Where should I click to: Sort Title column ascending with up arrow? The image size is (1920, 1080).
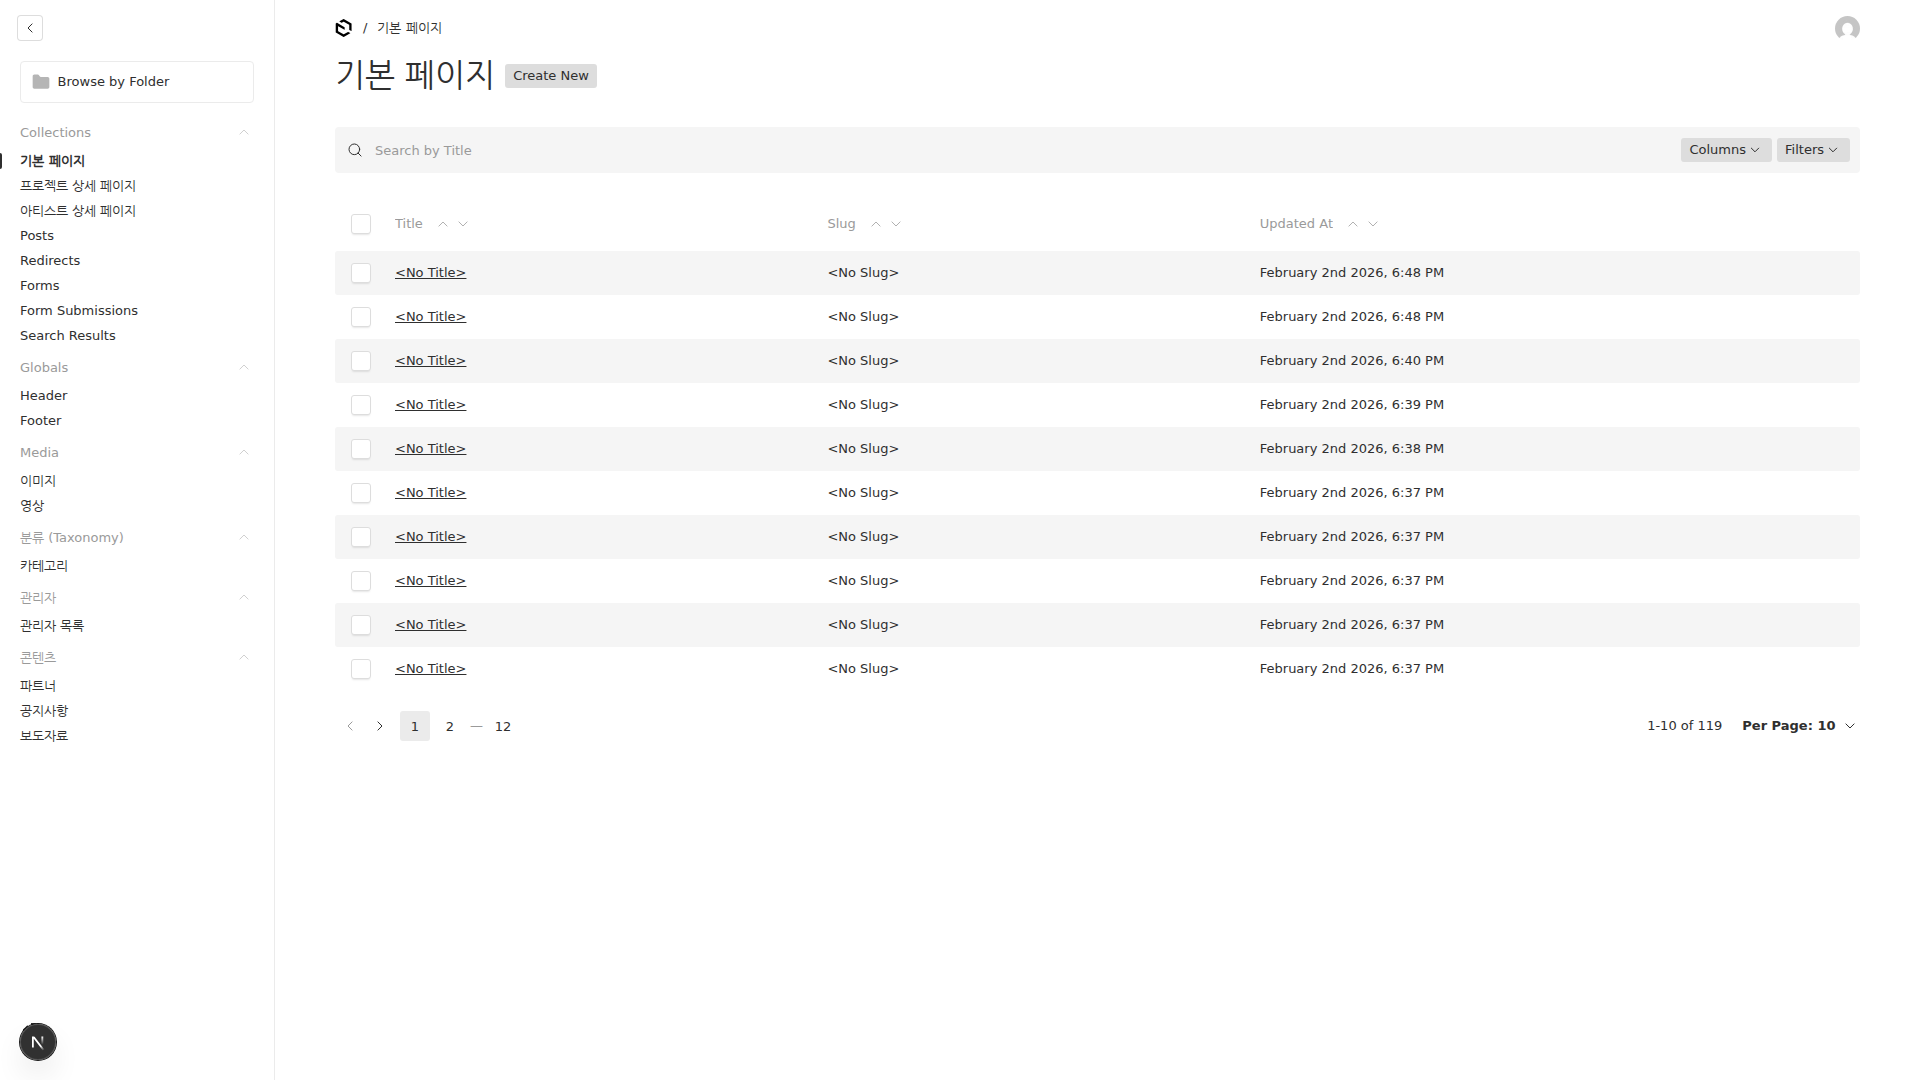tap(443, 224)
